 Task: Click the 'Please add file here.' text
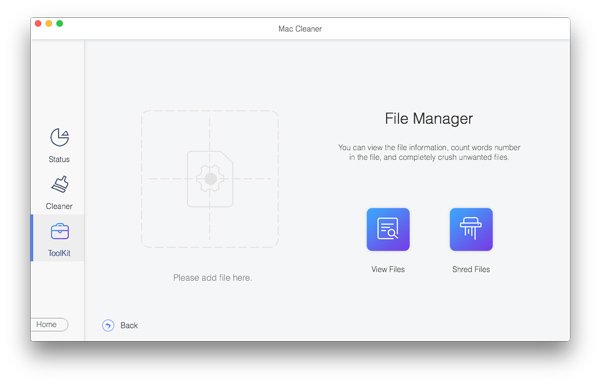click(x=212, y=278)
